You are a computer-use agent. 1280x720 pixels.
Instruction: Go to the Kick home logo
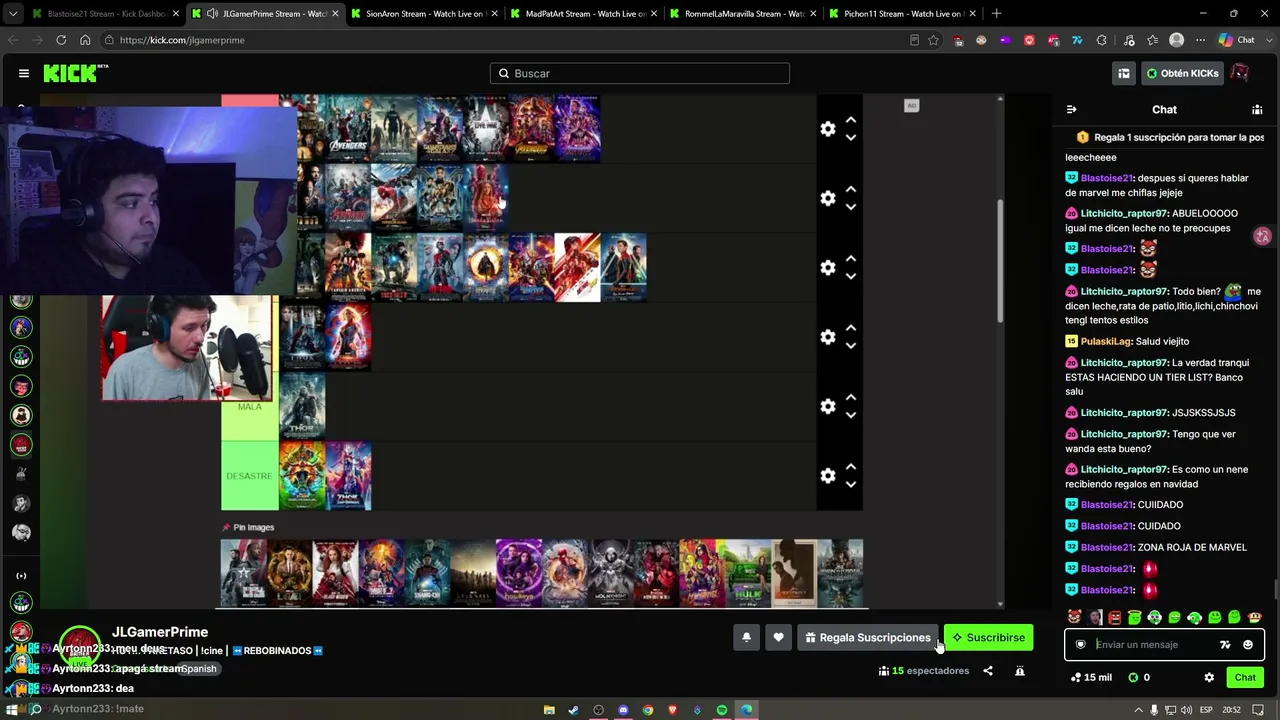tap(75, 73)
